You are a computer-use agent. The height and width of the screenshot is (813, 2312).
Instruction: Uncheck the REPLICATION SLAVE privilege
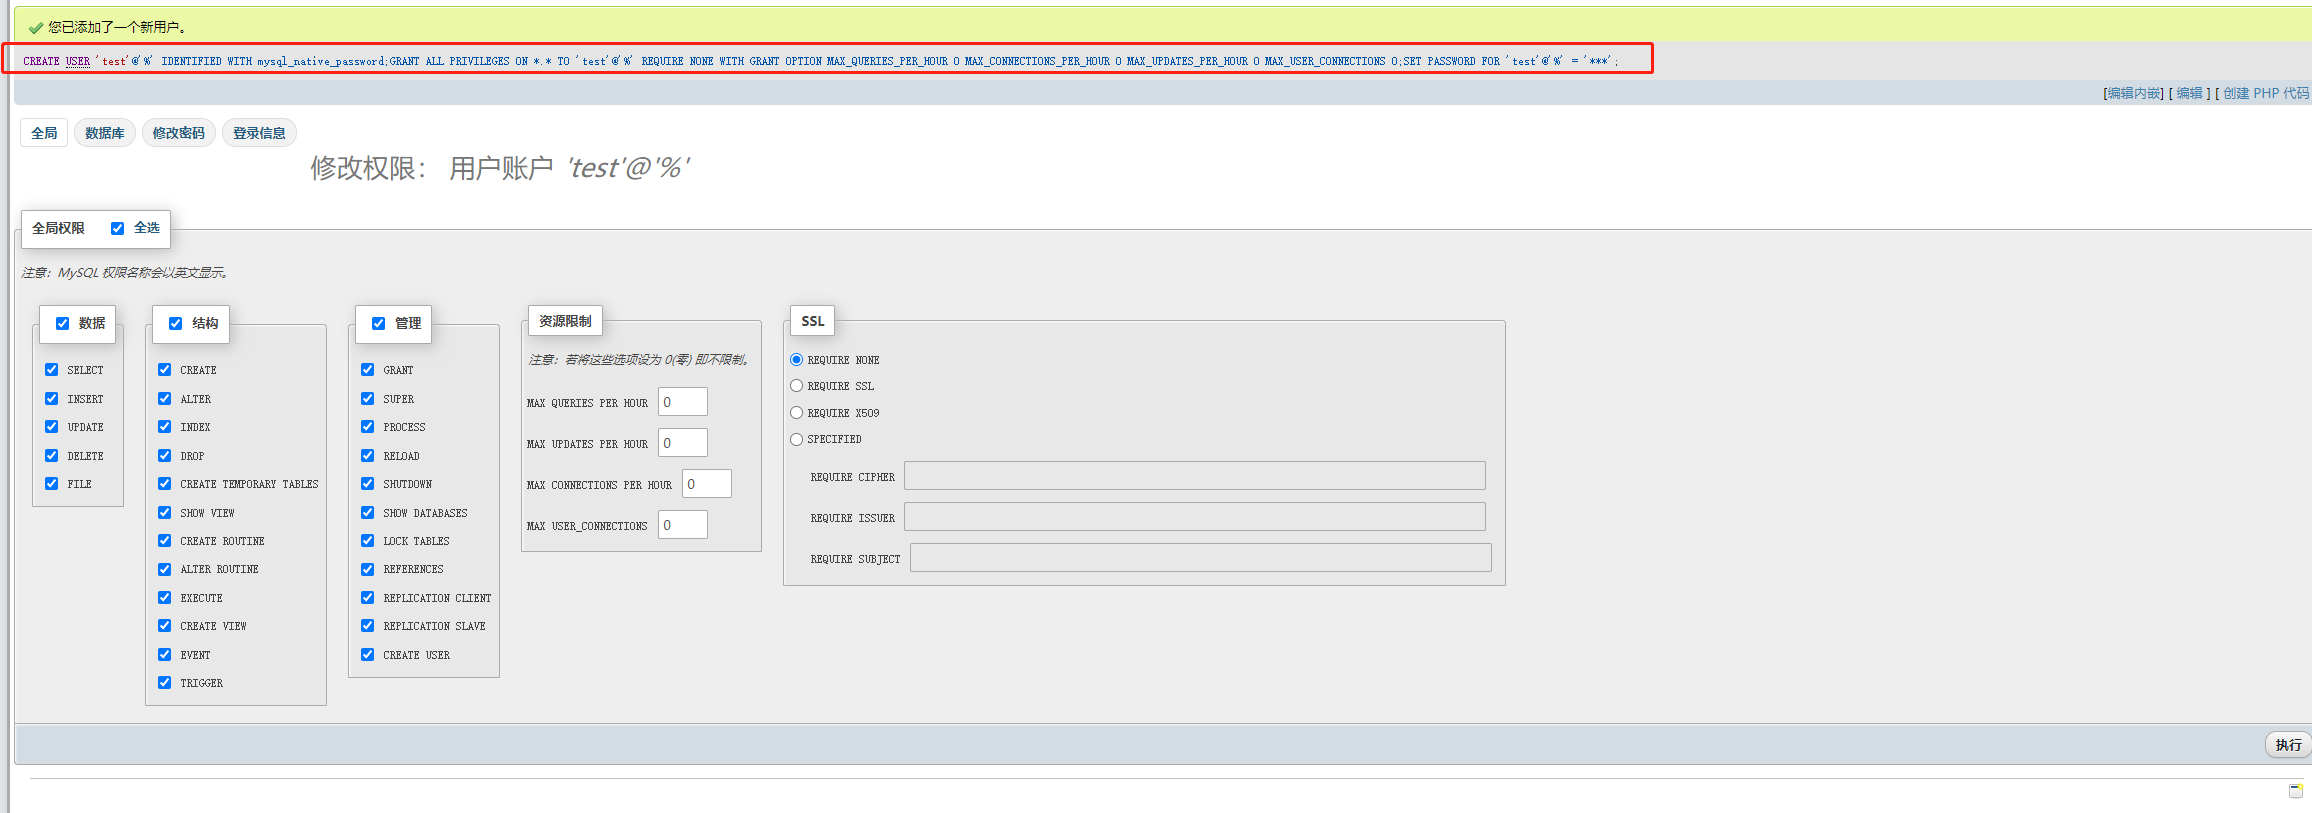point(367,625)
